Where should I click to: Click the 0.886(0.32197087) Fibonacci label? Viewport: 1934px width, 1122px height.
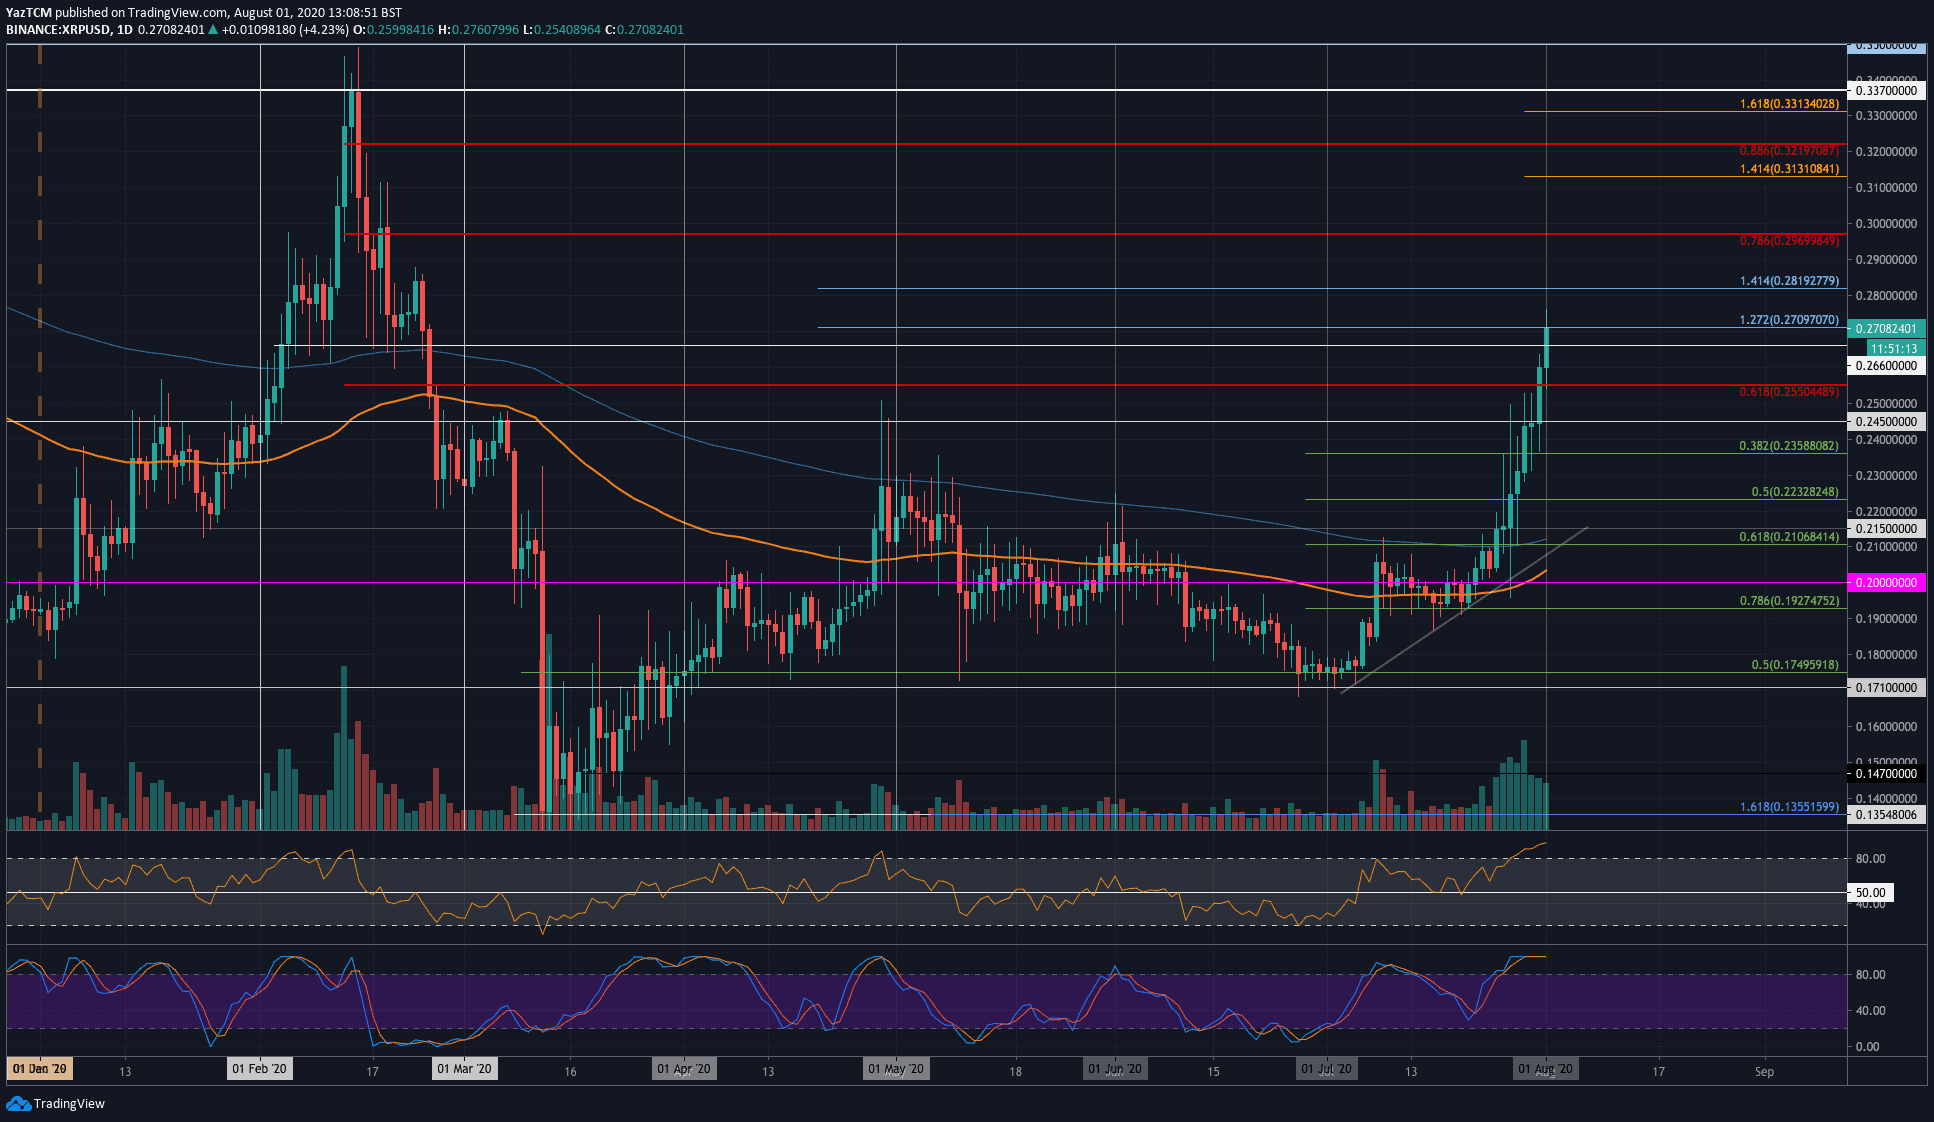click(x=1788, y=151)
